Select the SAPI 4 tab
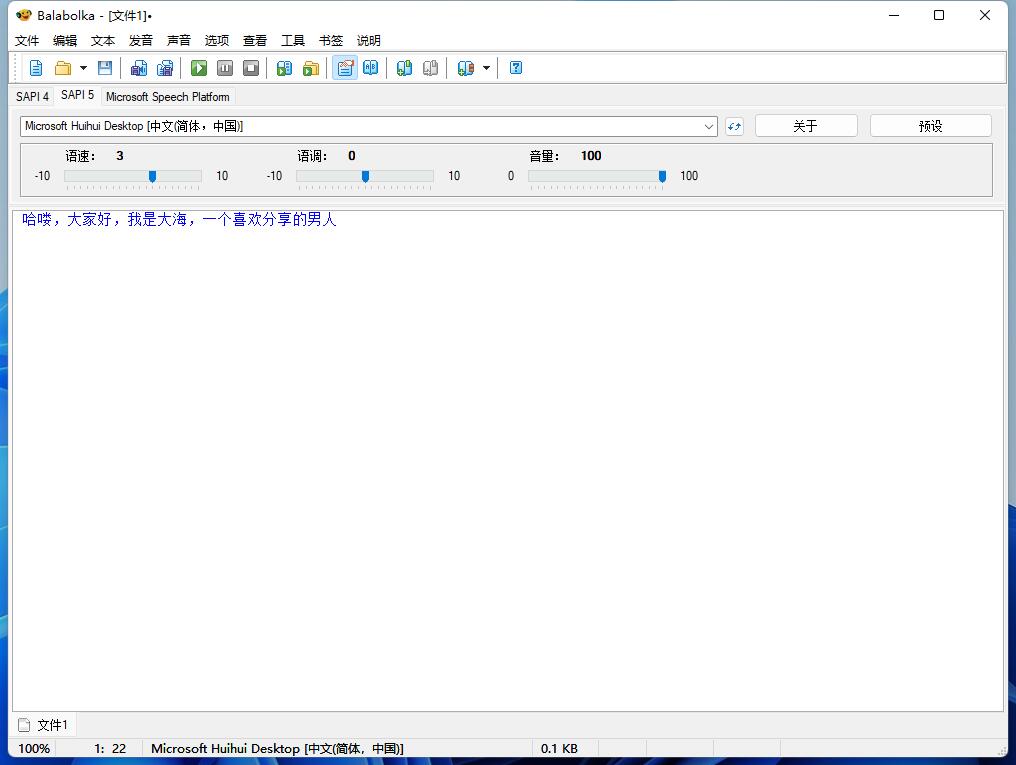Screen dimensions: 1016x765 (x=32, y=97)
